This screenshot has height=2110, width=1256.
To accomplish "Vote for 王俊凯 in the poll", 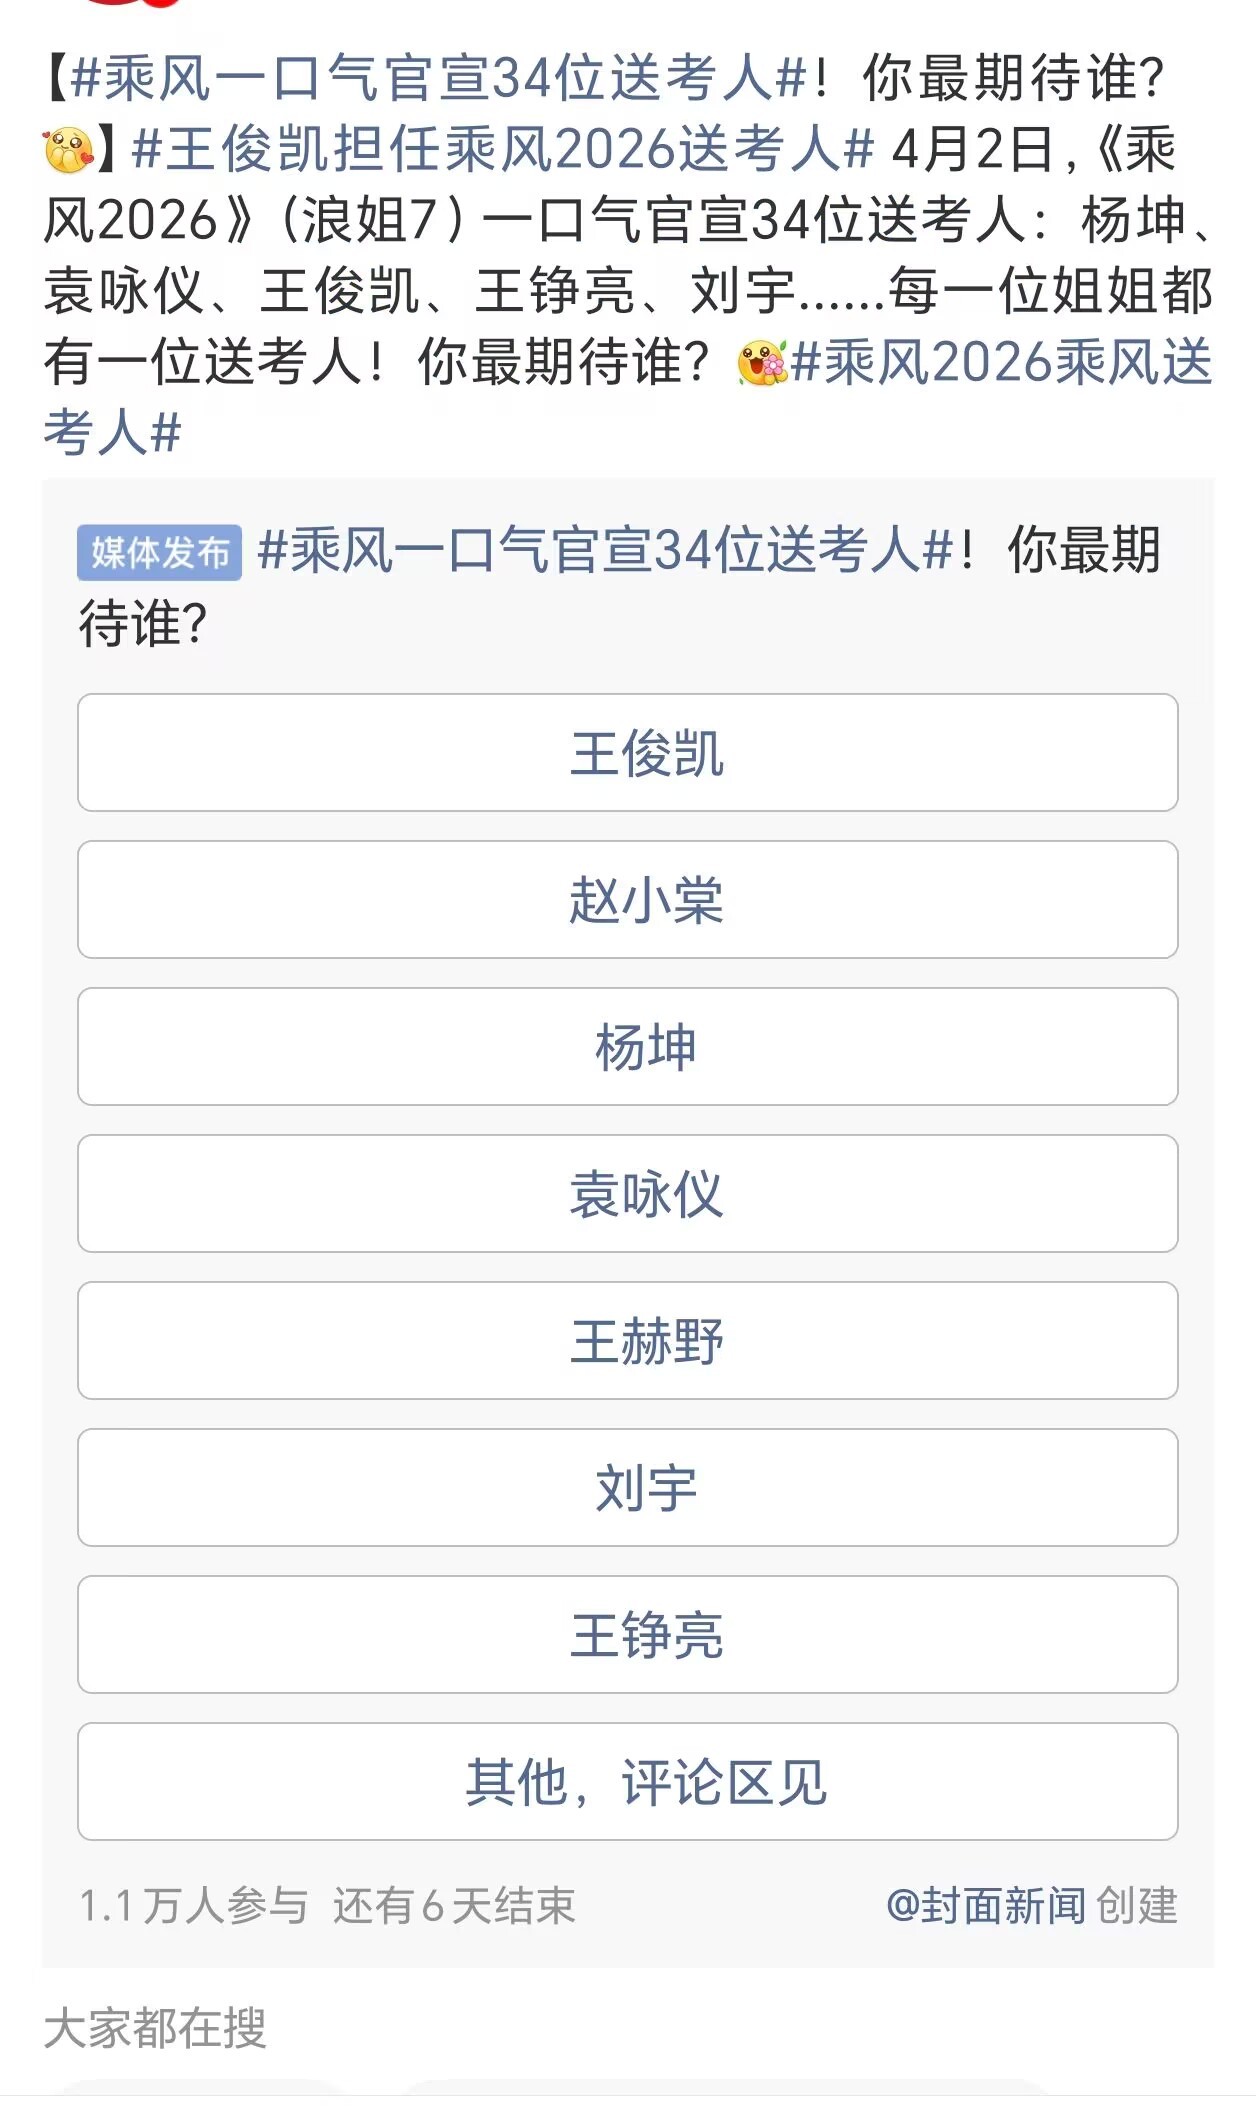I will point(627,753).
